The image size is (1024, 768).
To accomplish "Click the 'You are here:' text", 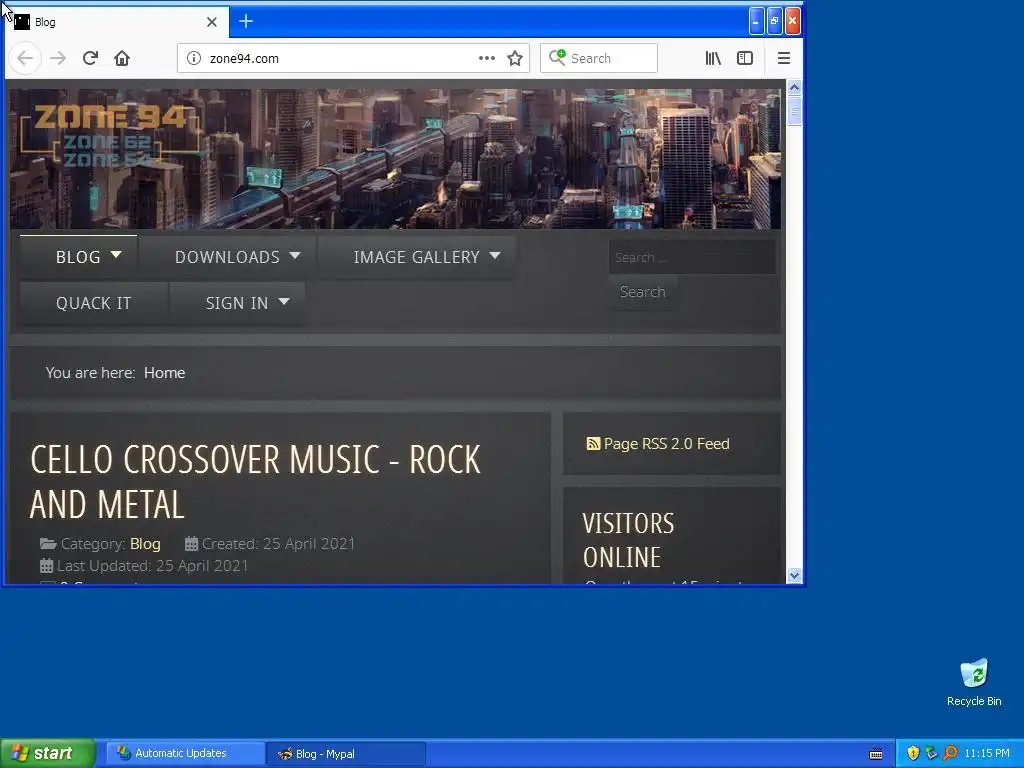I will (90, 373).
